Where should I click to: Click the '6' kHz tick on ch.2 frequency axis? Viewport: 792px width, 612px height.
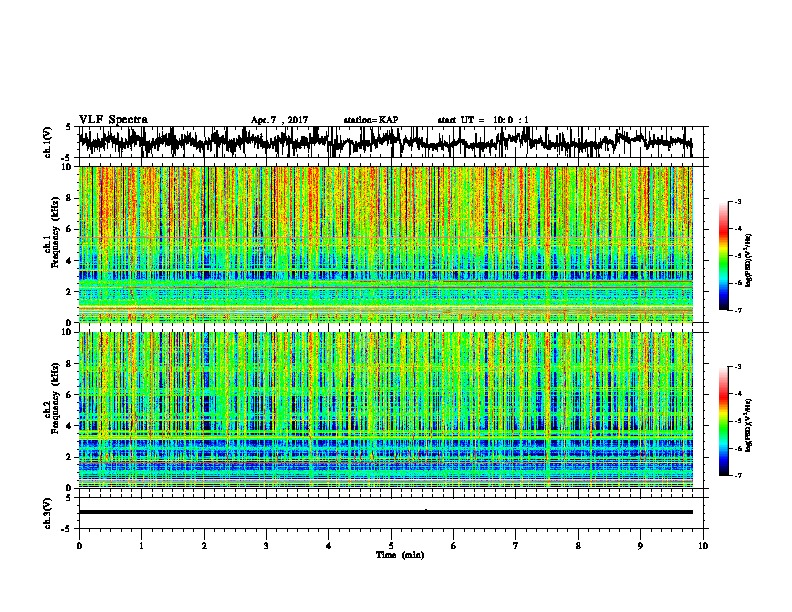point(70,395)
